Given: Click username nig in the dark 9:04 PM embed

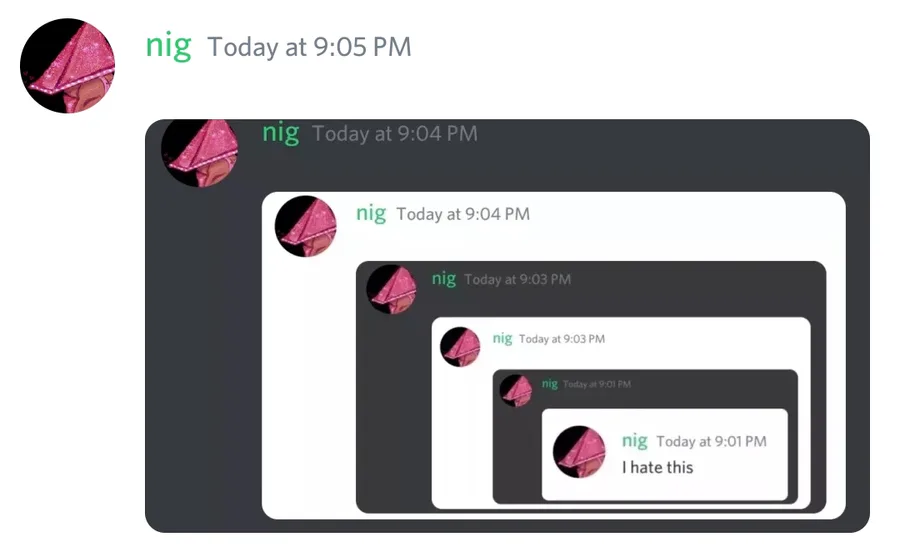Looking at the screenshot, I should coord(281,133).
